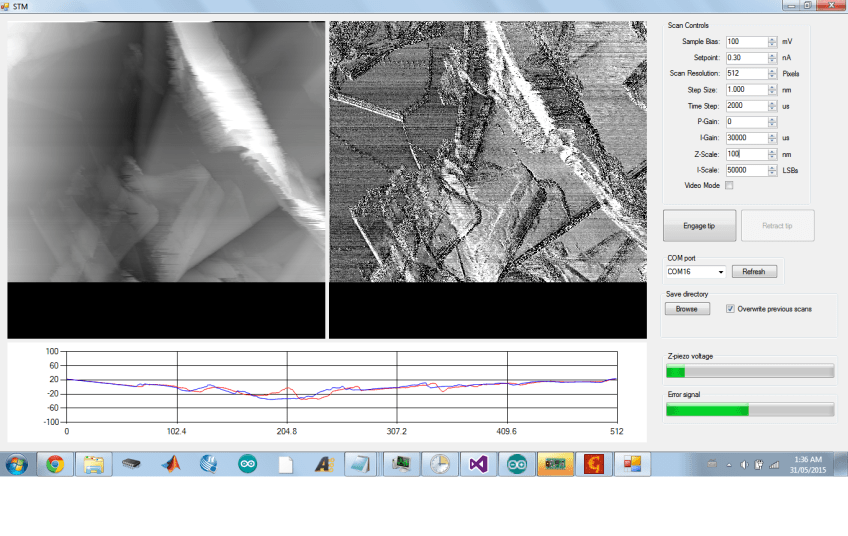Viewport: 848px width, 536px height.
Task: Open Visual Studio from the taskbar
Action: click(478, 464)
